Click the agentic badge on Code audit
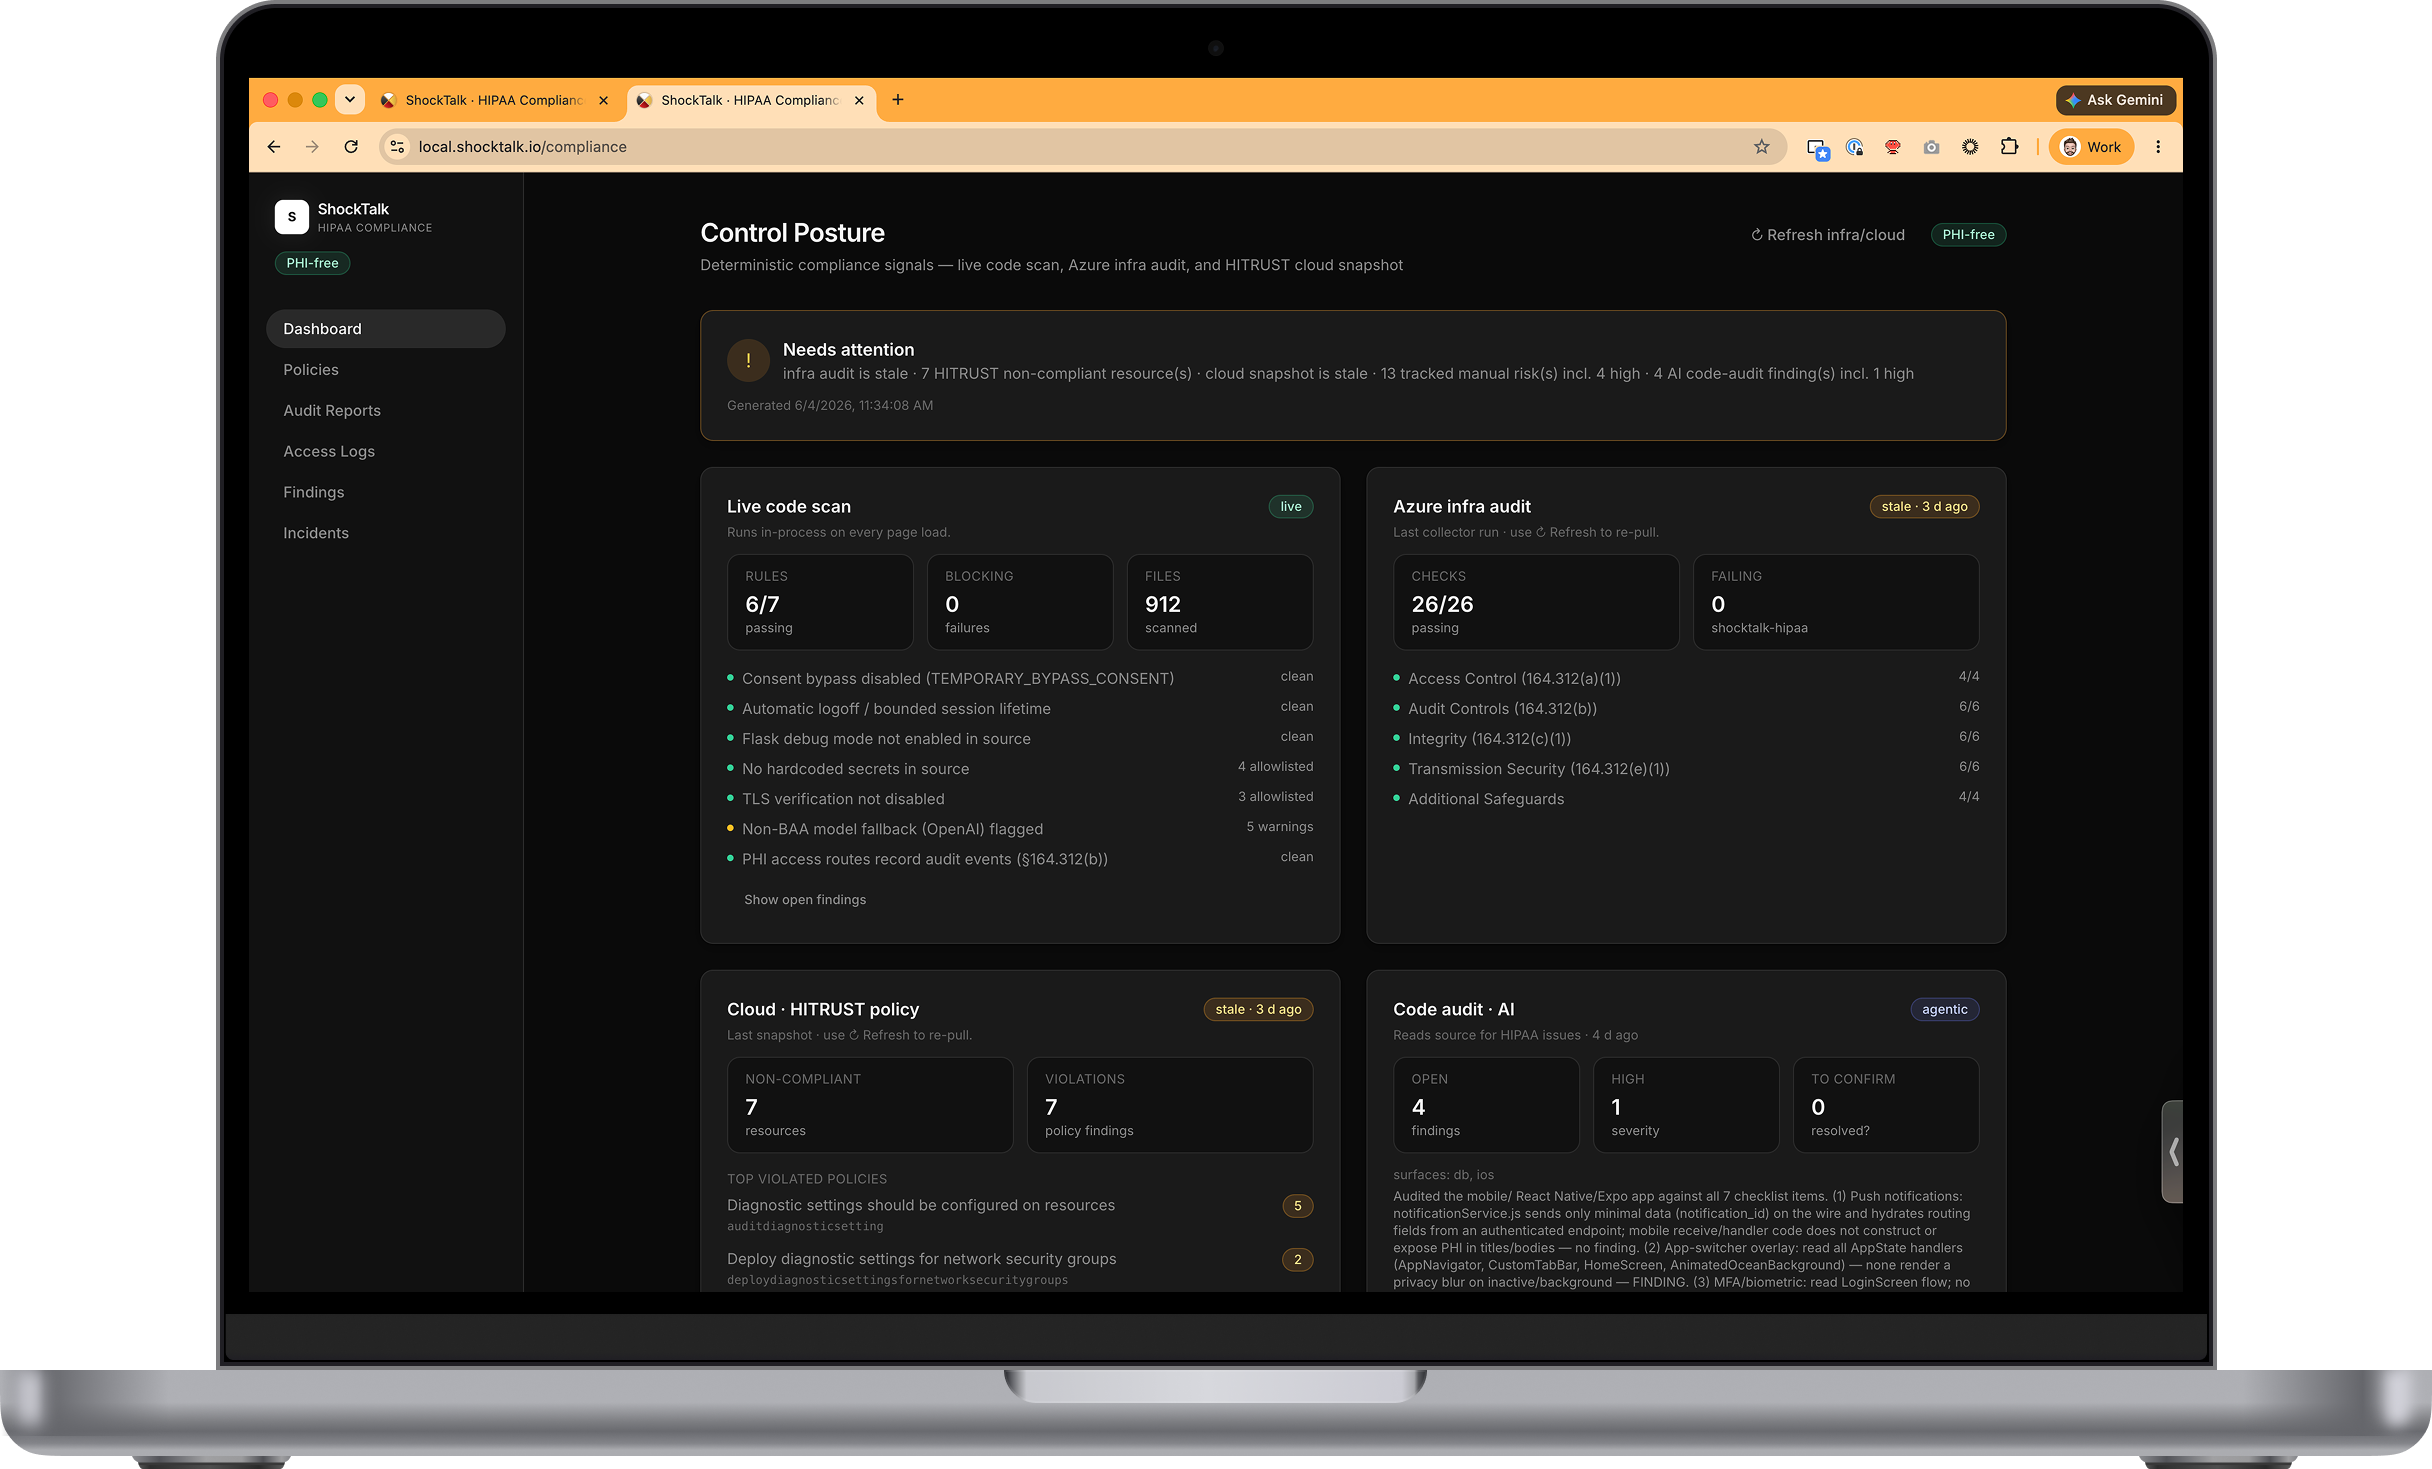This screenshot has height=1469, width=2432. [x=1944, y=1010]
